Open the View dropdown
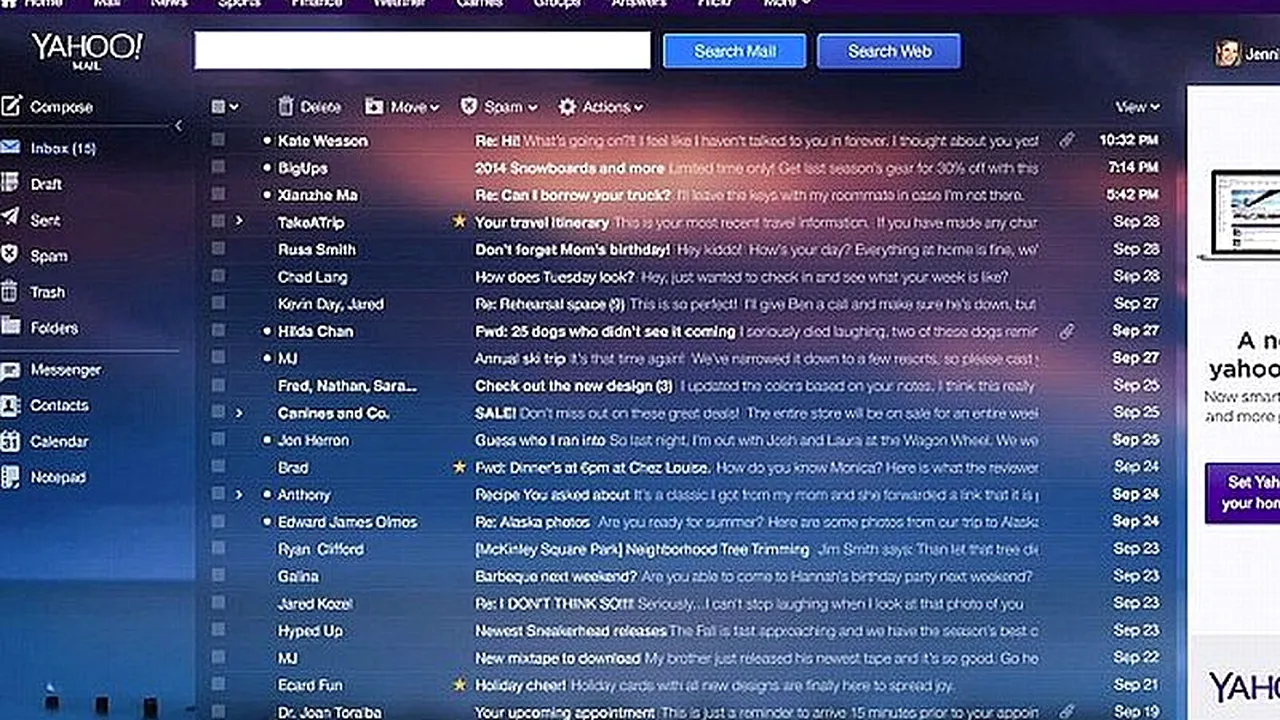This screenshot has width=1280, height=720. coord(1137,107)
